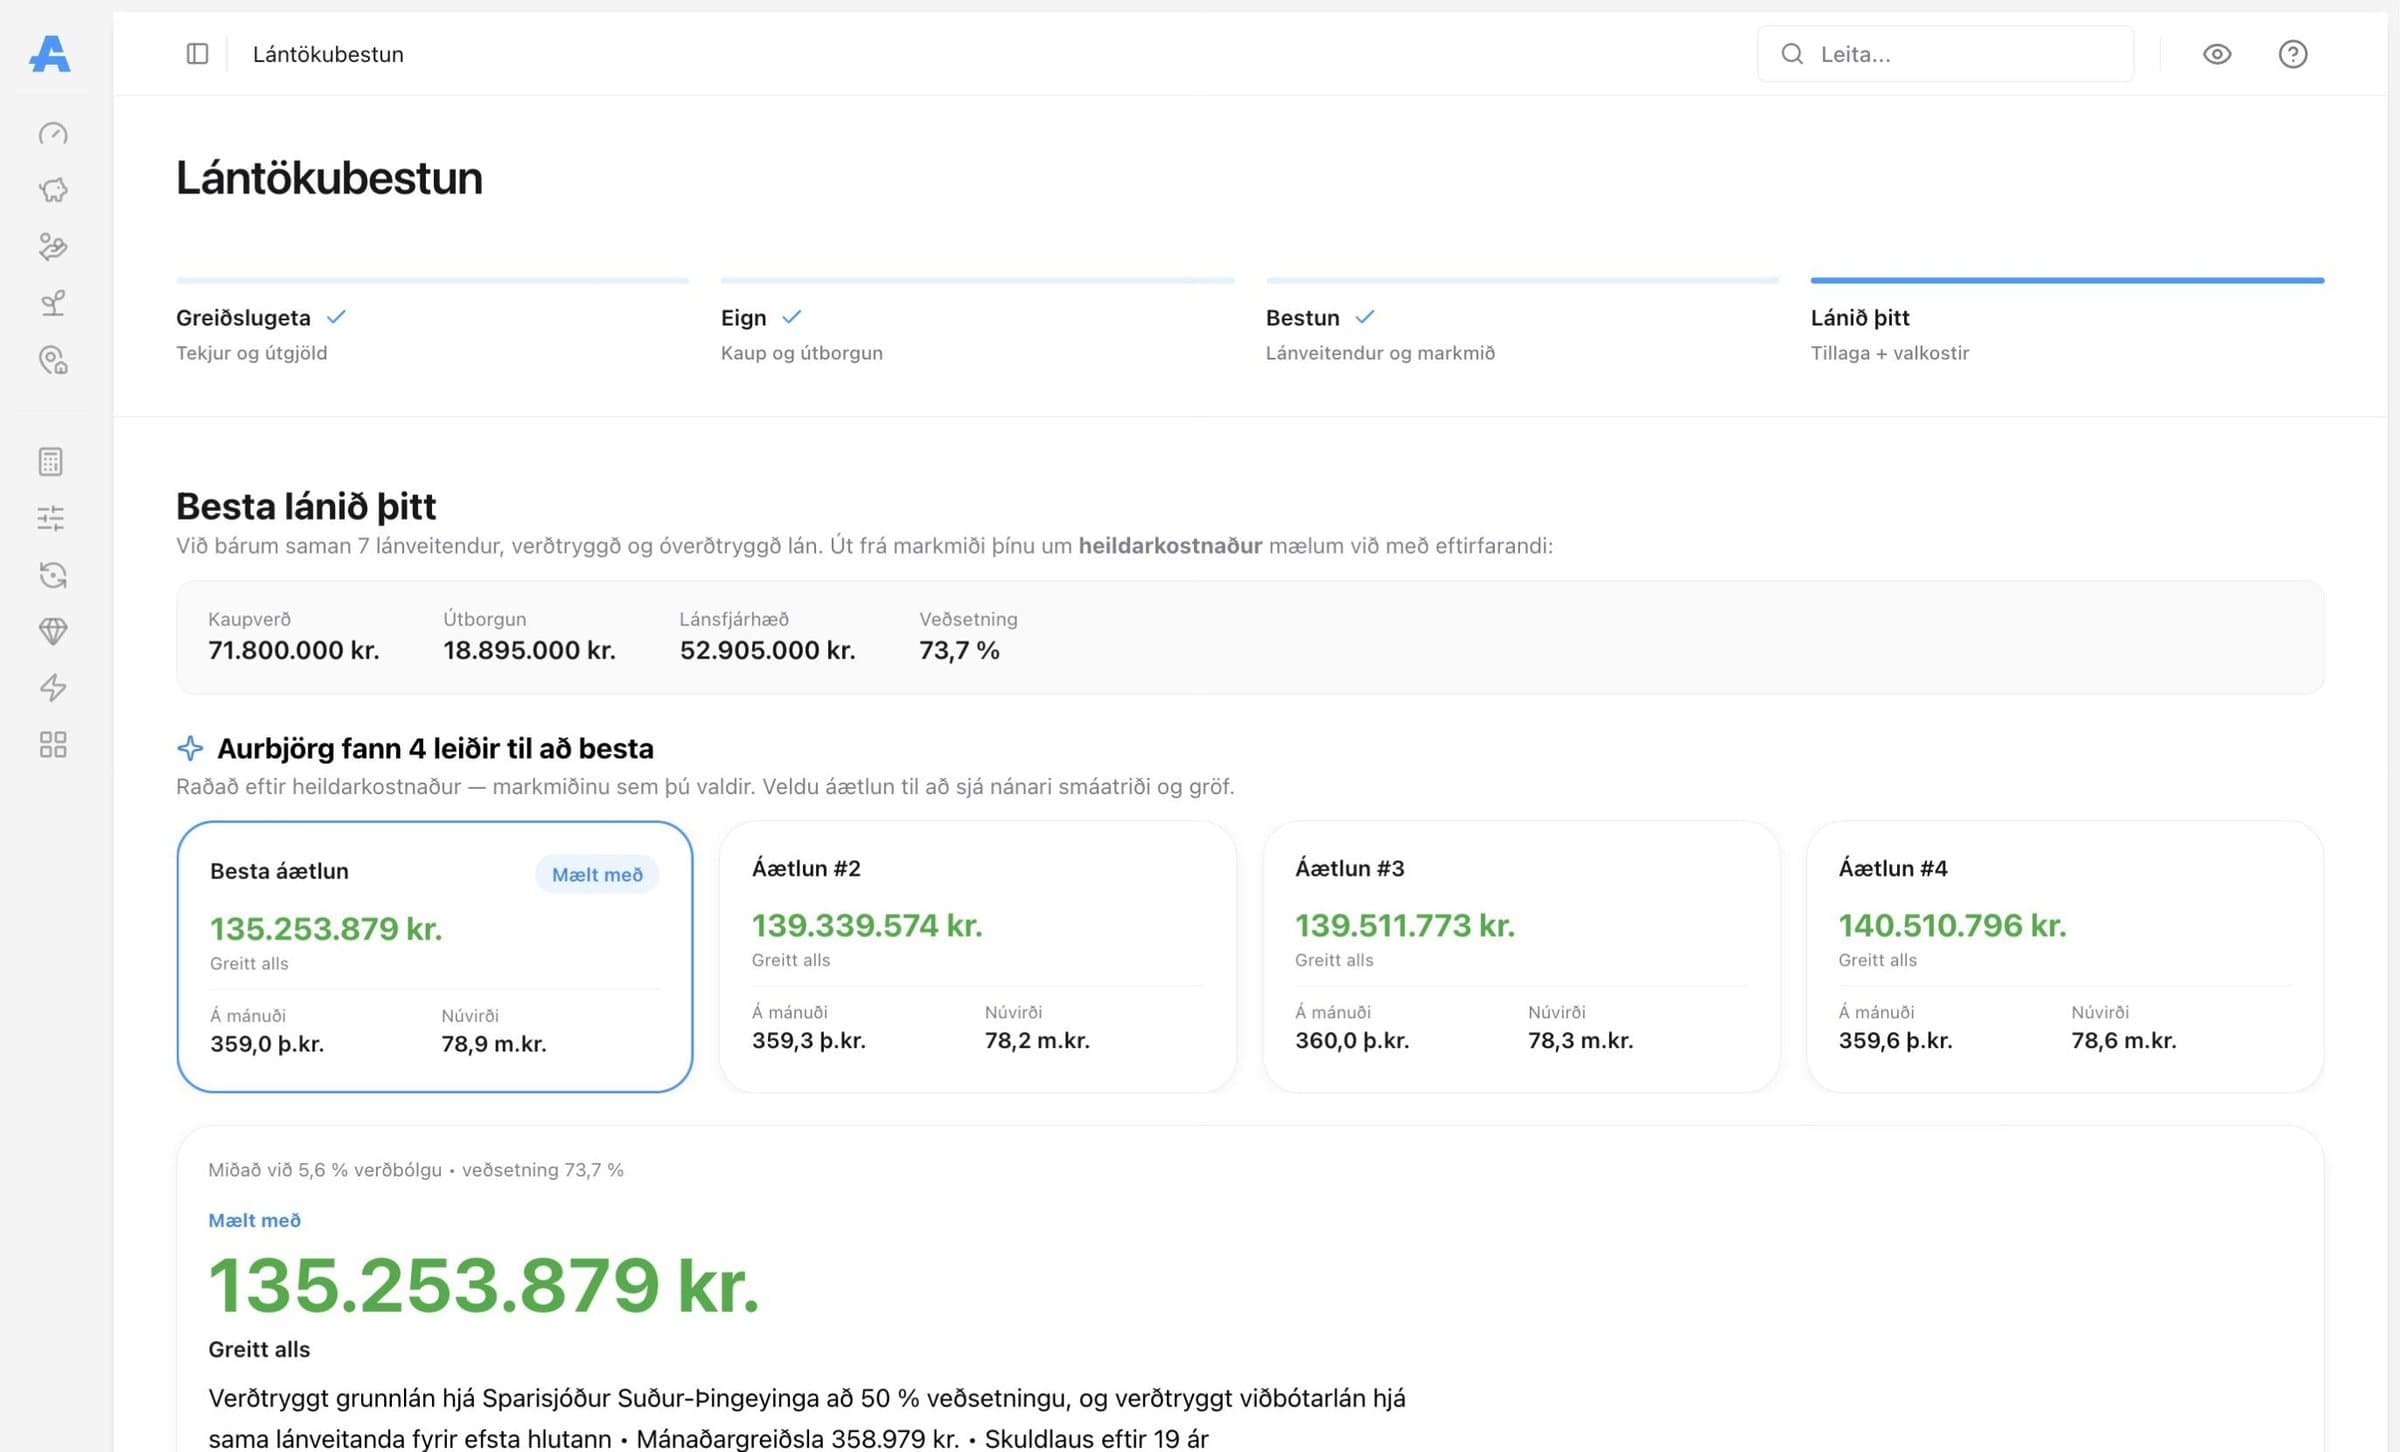Click the Eign progress bar
The image size is (2400, 1452).
[977, 280]
